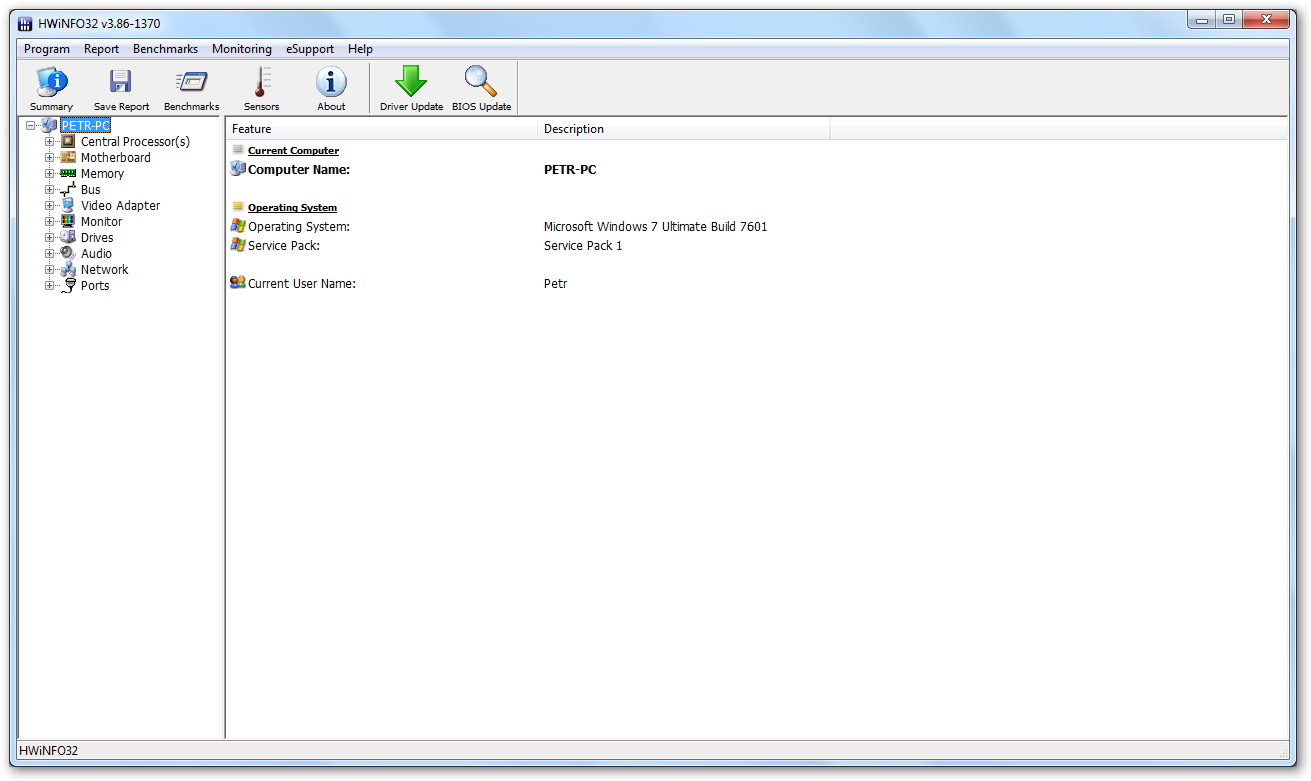
Task: Click the Ports connector icon
Action: [x=68, y=286]
